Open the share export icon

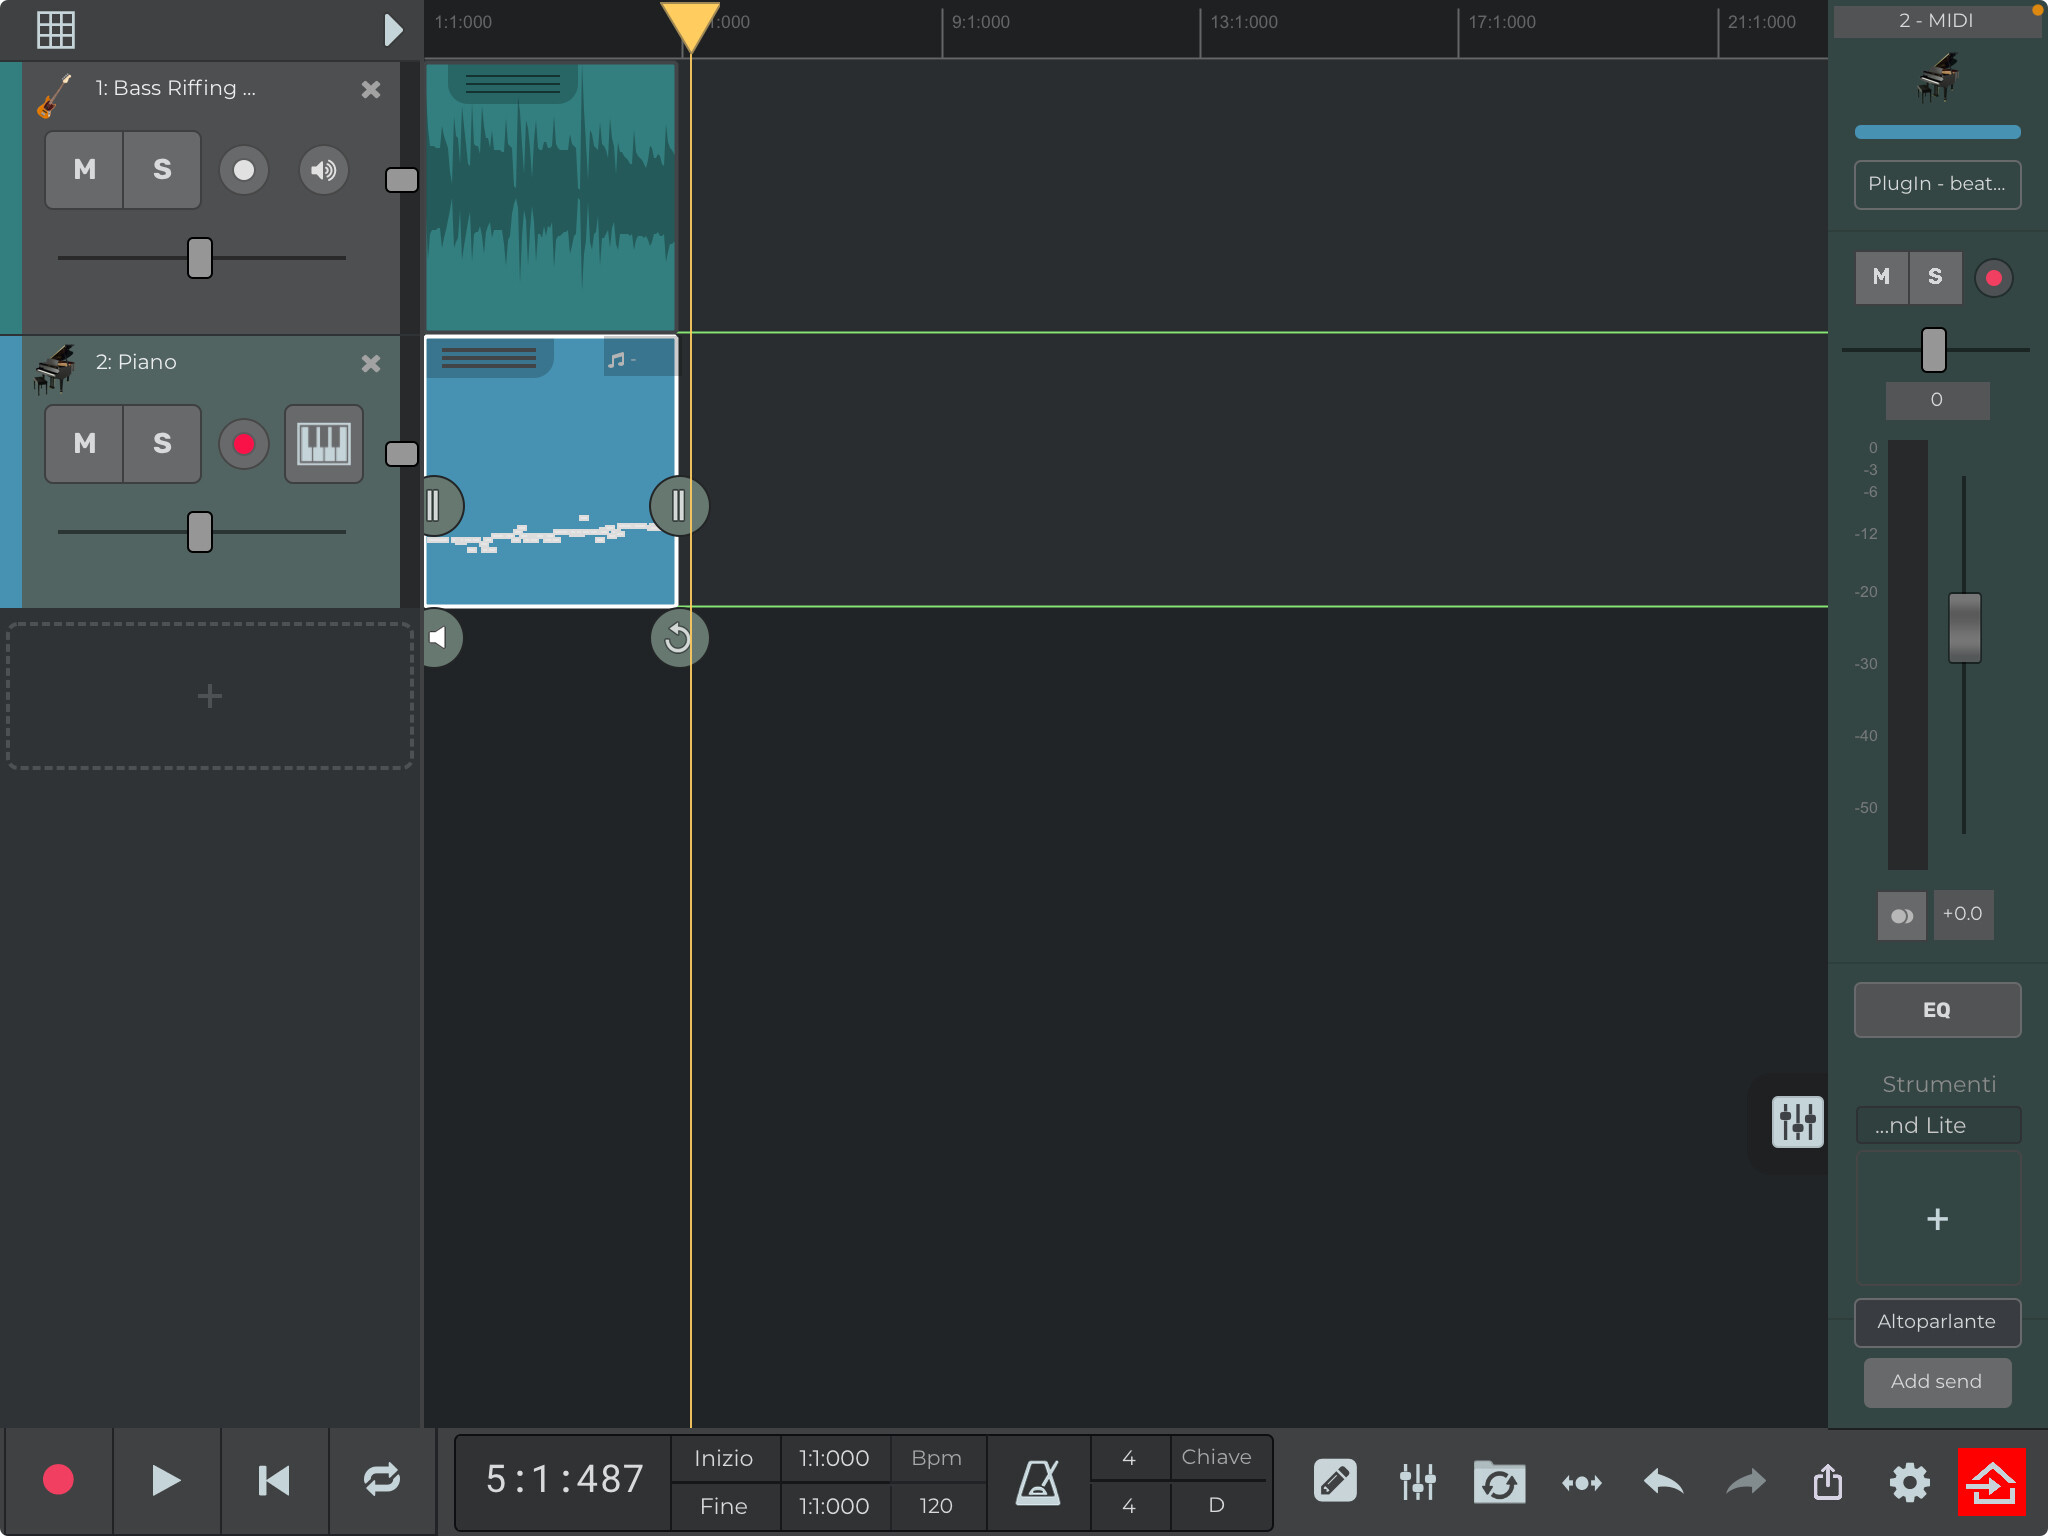click(x=1828, y=1481)
